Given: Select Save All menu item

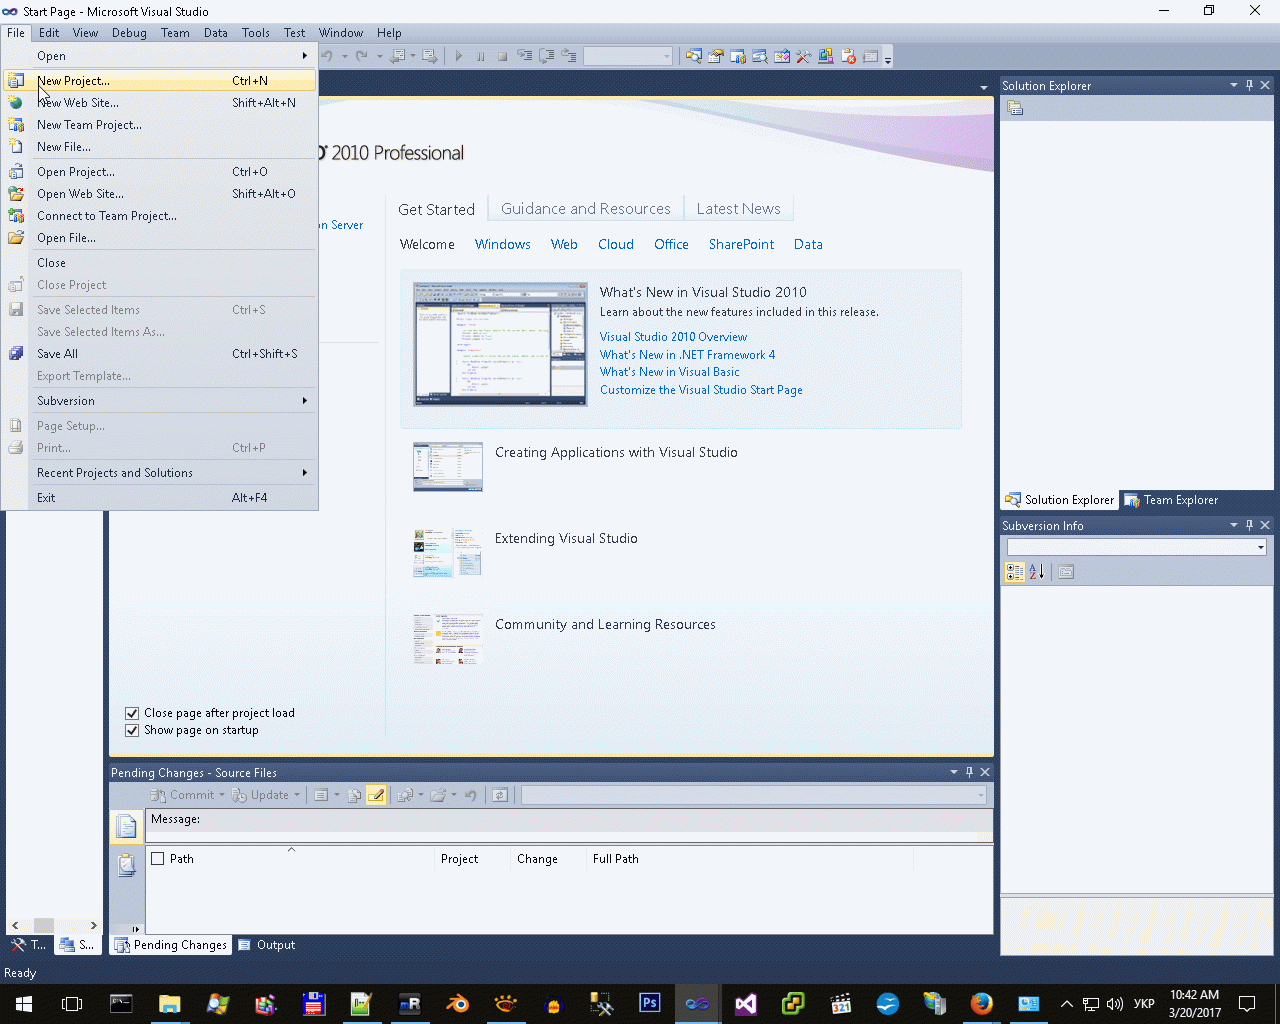Looking at the screenshot, I should pos(160,354).
